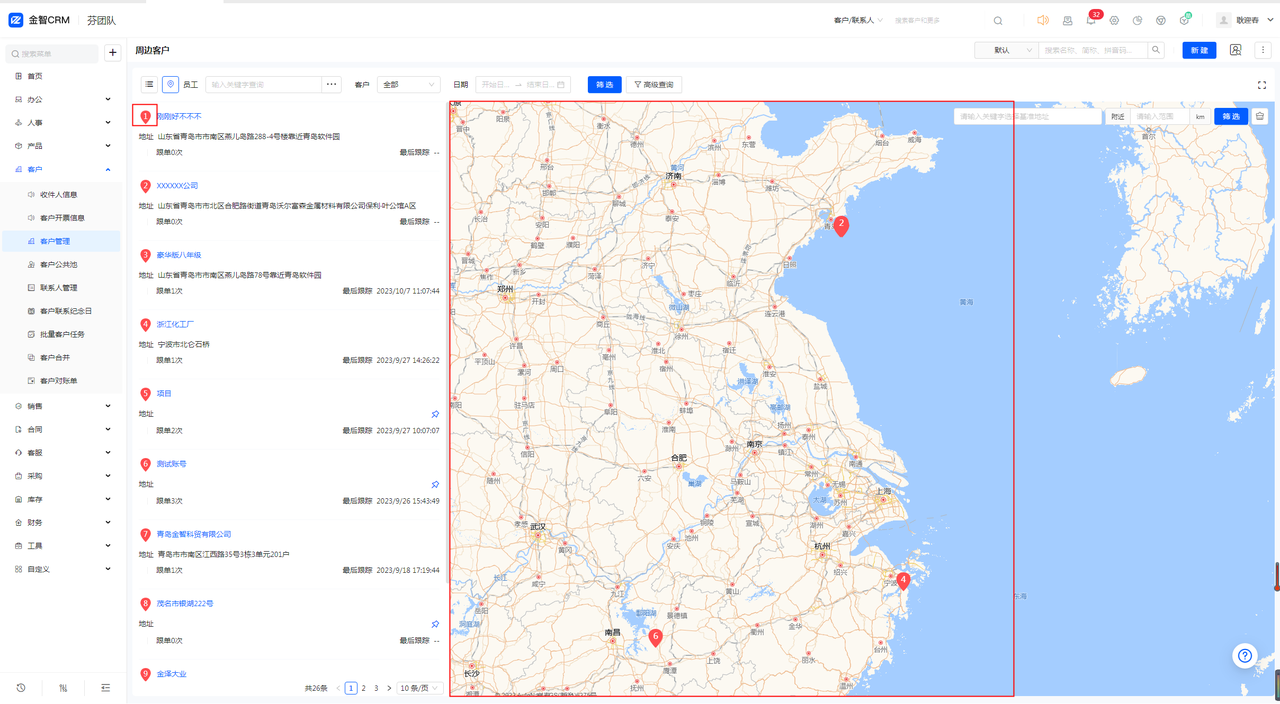Click the cube icon with green badge
The width and height of the screenshot is (1280, 704).
coord(1184,20)
